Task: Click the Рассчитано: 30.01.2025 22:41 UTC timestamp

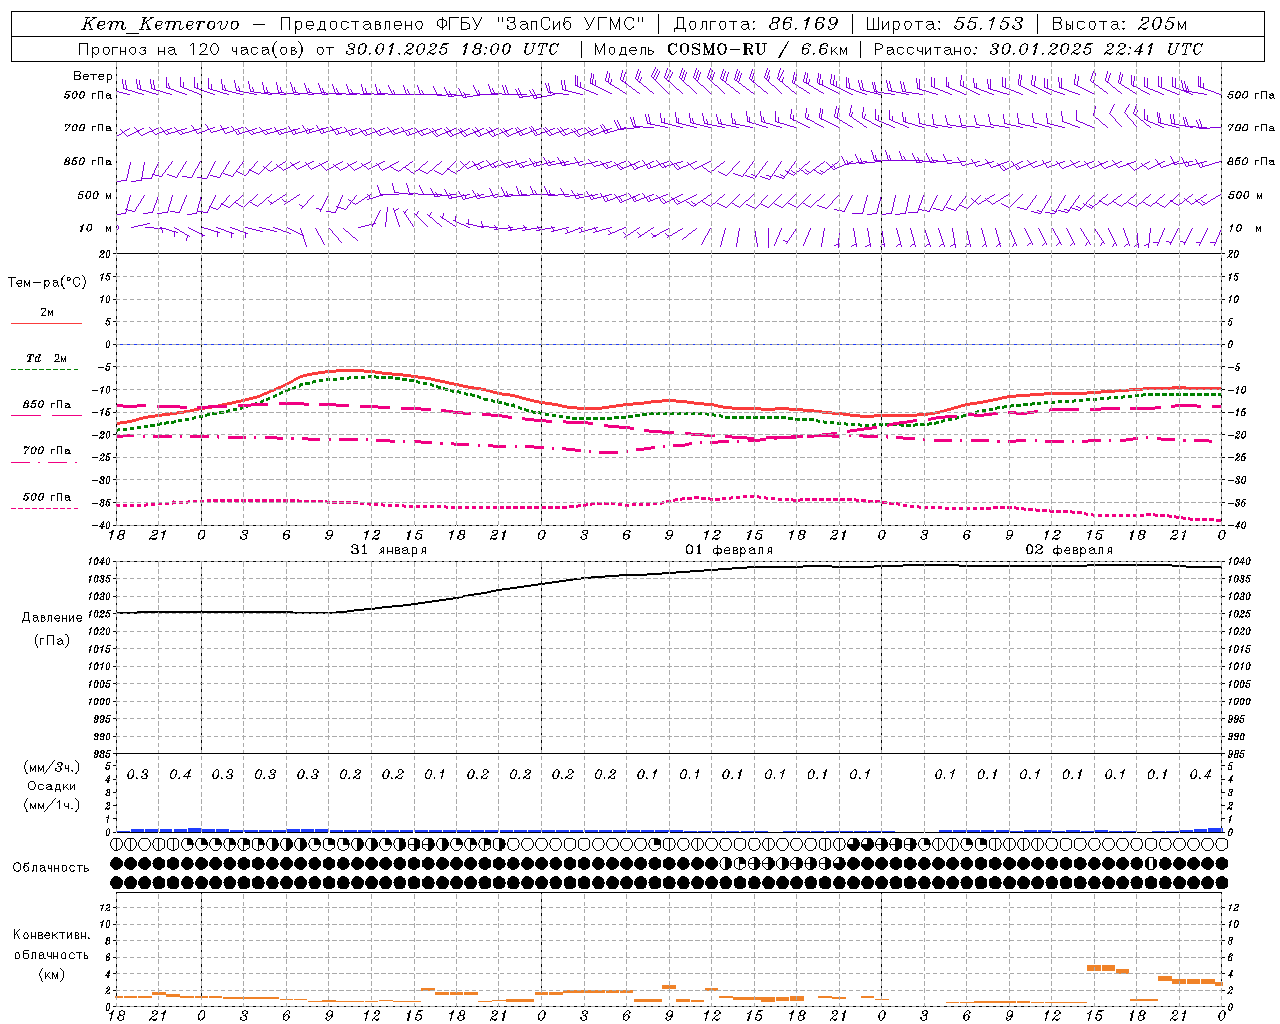Action: pos(1038,49)
